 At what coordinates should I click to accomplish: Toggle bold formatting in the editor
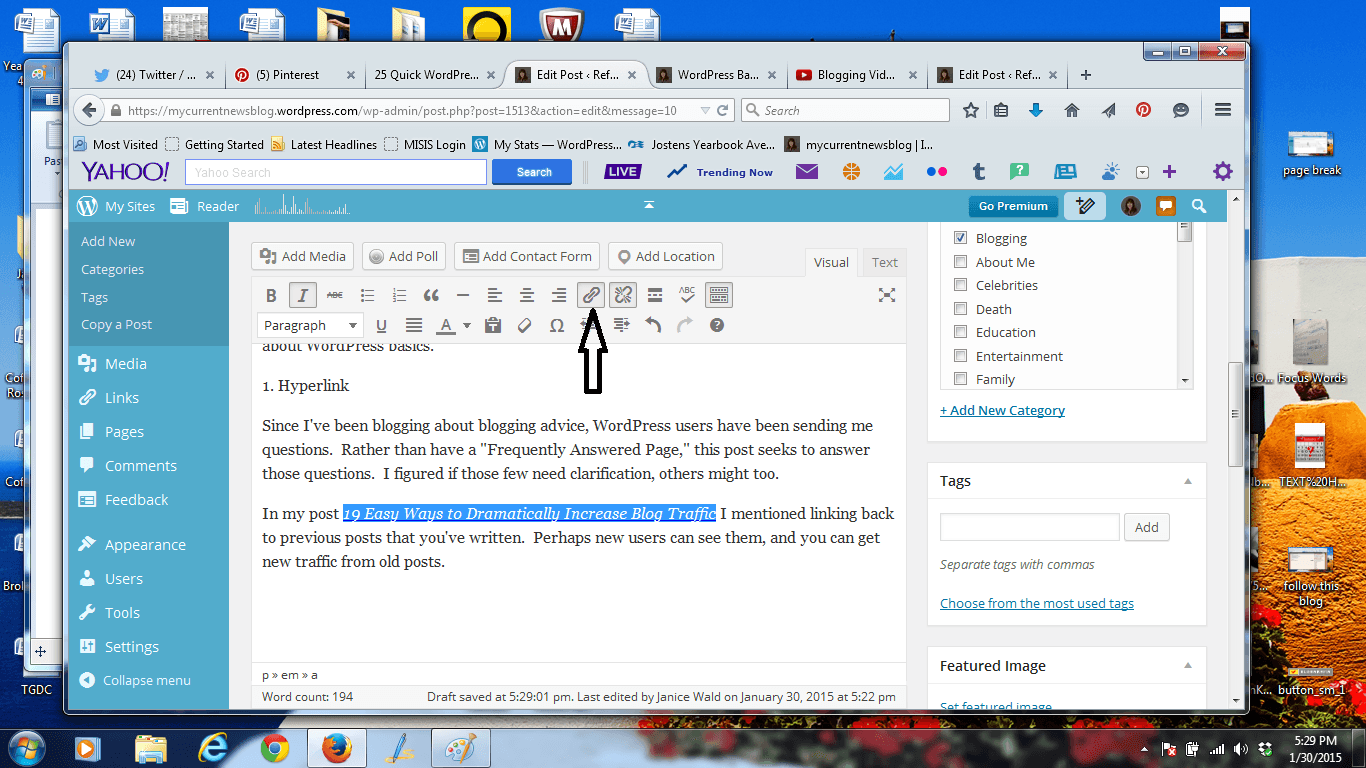(271, 294)
